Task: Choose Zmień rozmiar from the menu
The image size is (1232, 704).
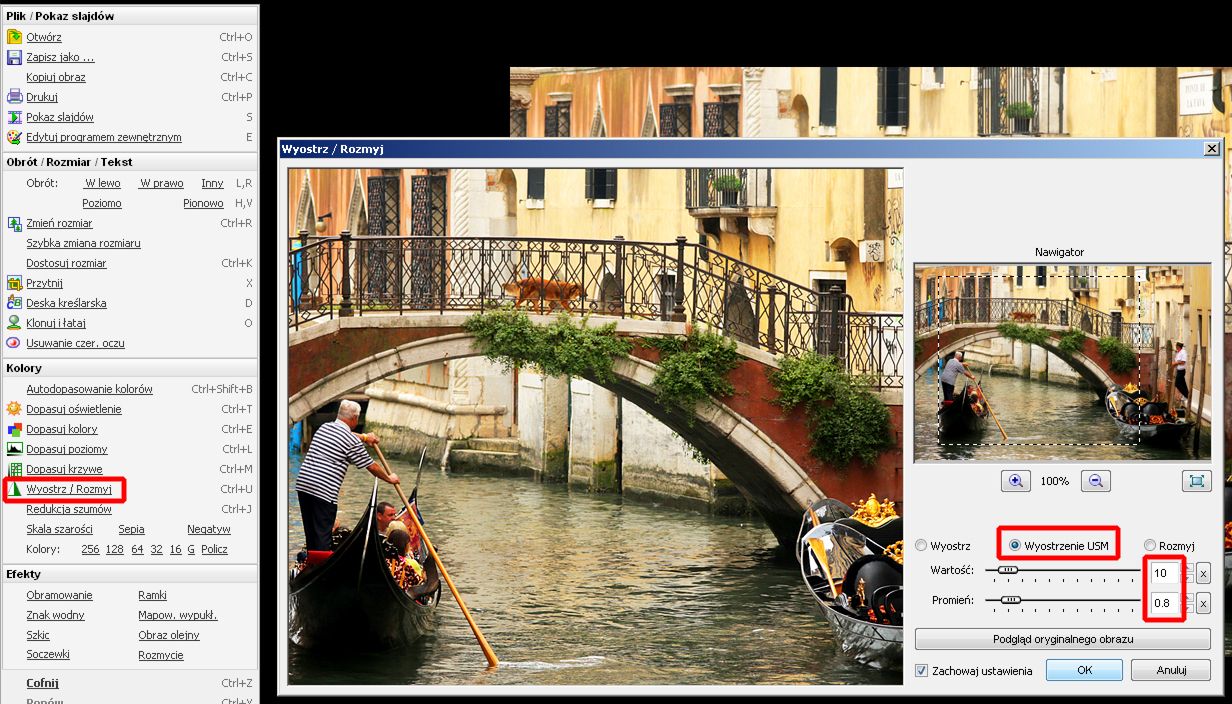Action: pos(59,223)
